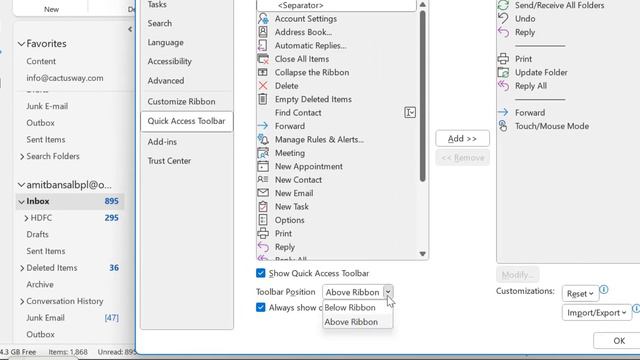640x360 pixels.
Task: Open Inbox folder with 895 unread
Action: point(70,201)
